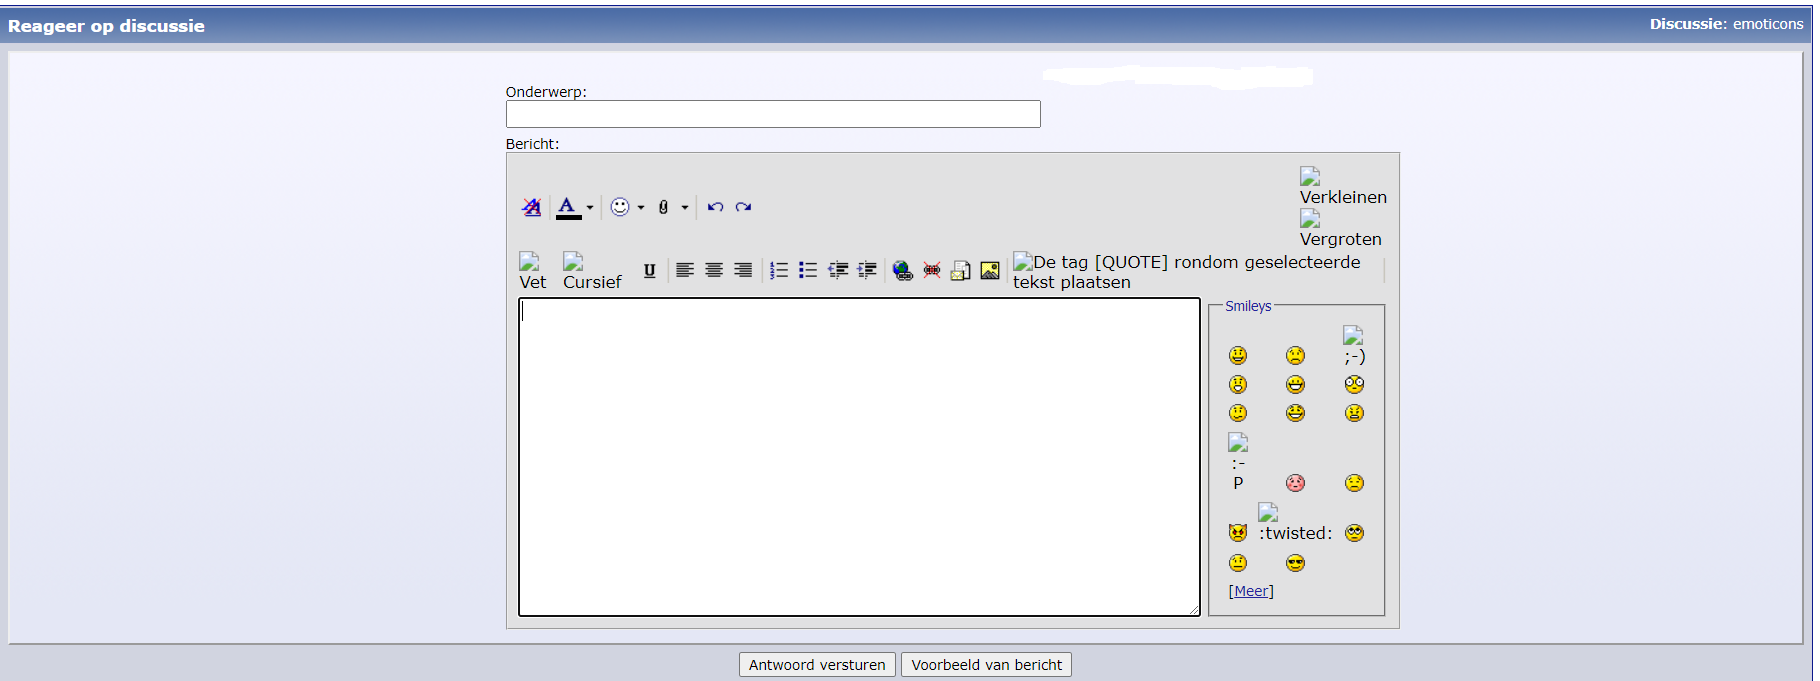
Task: Click the insert hyperlink globe icon
Action: pyautogui.click(x=902, y=270)
